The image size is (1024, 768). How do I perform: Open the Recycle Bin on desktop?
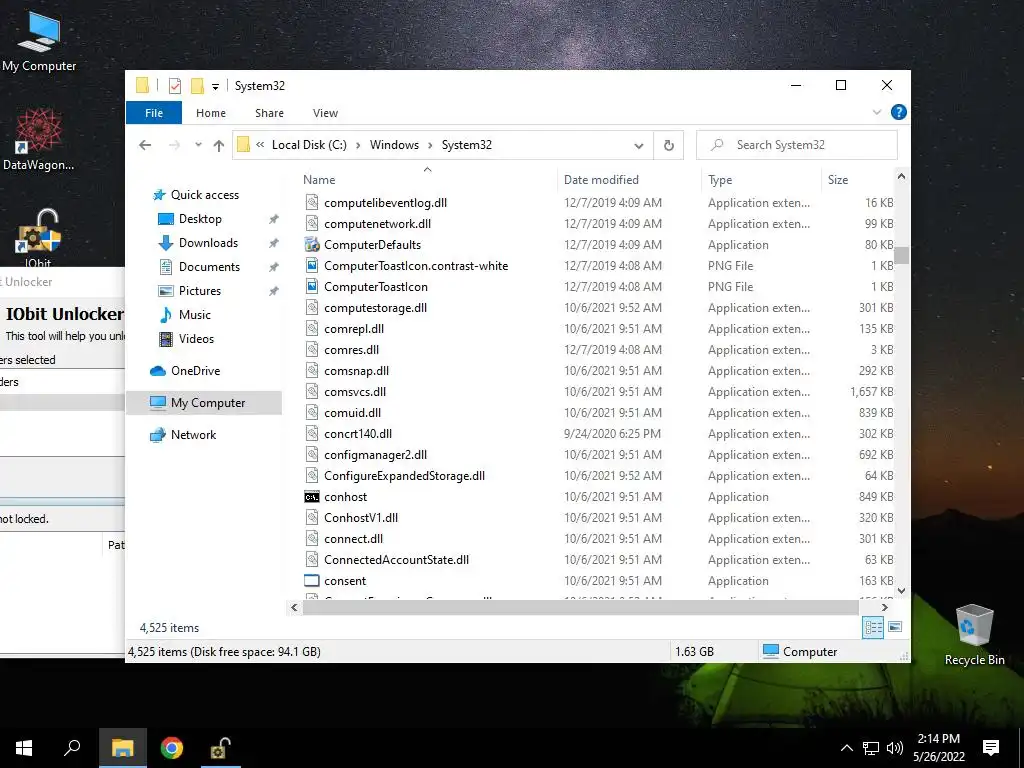[x=974, y=635]
